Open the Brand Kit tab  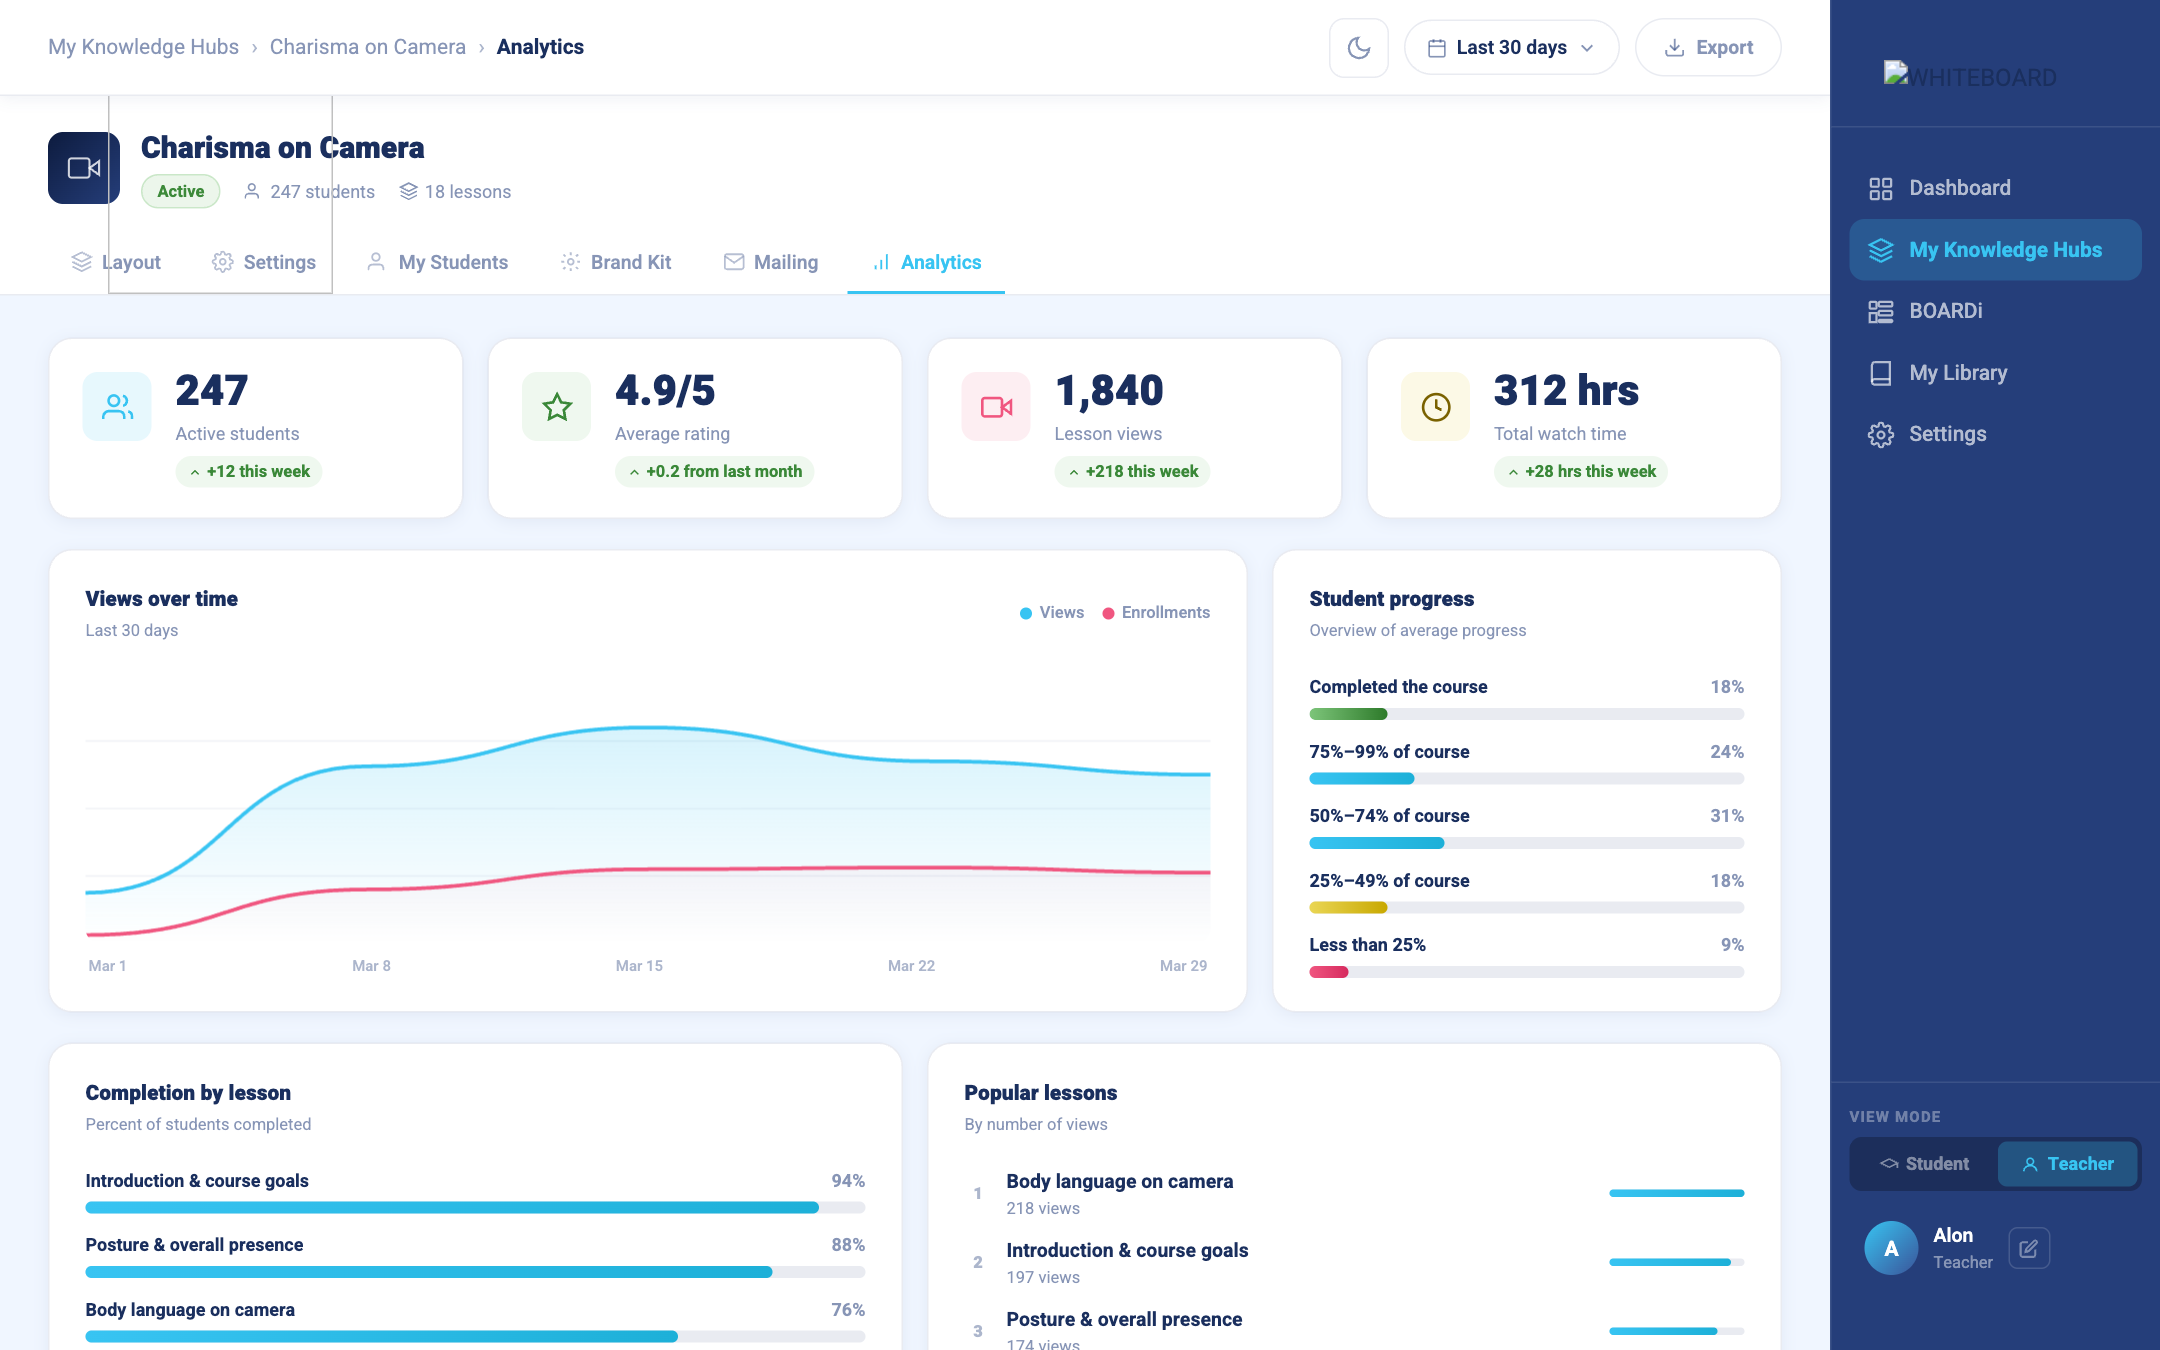pyautogui.click(x=616, y=262)
